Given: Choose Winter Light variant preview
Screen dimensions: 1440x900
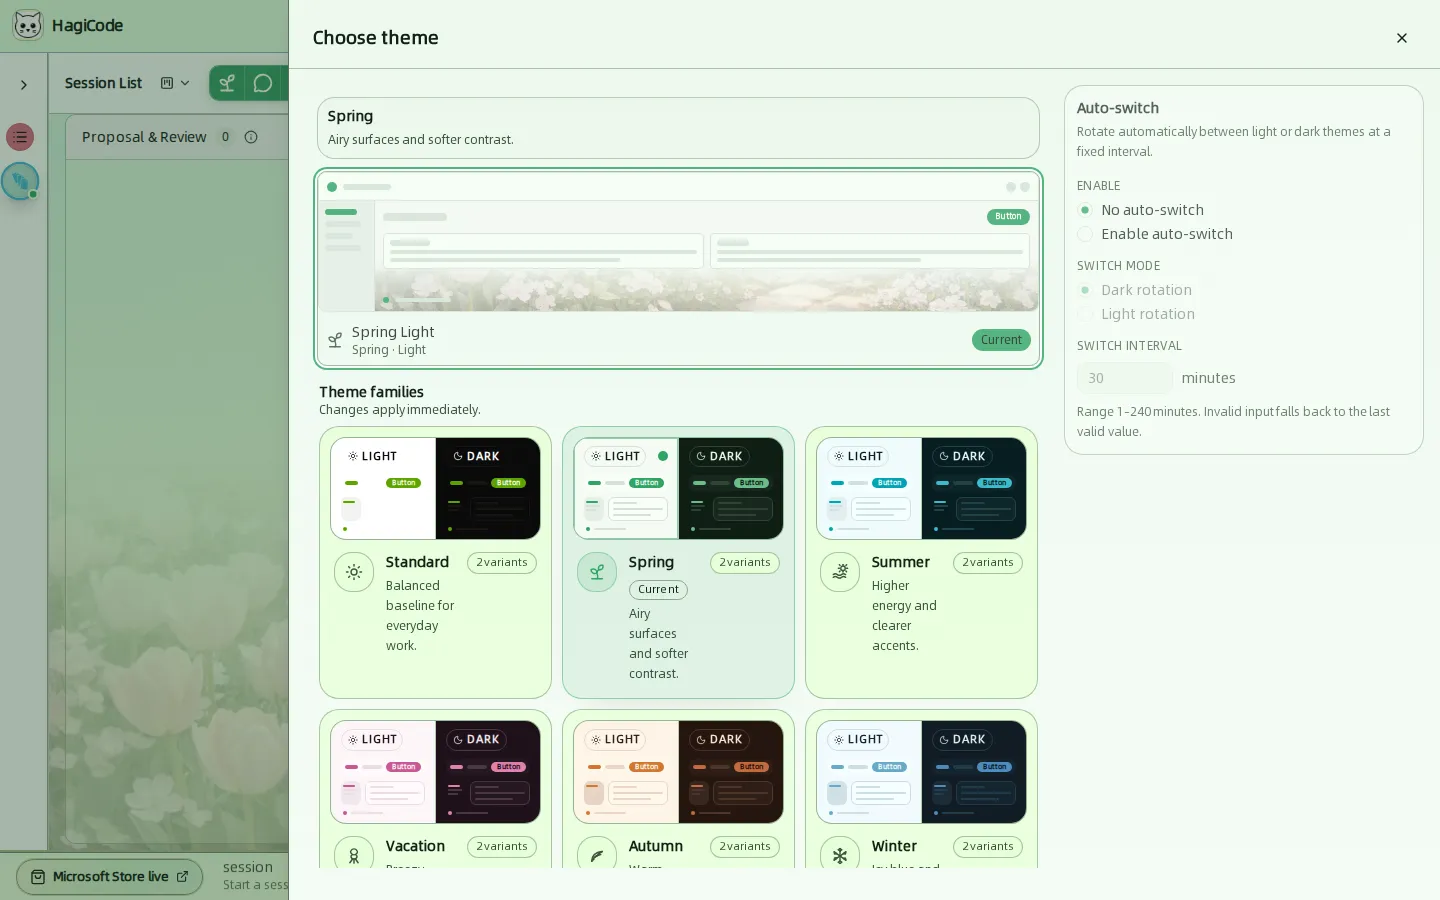Looking at the screenshot, I should (869, 772).
